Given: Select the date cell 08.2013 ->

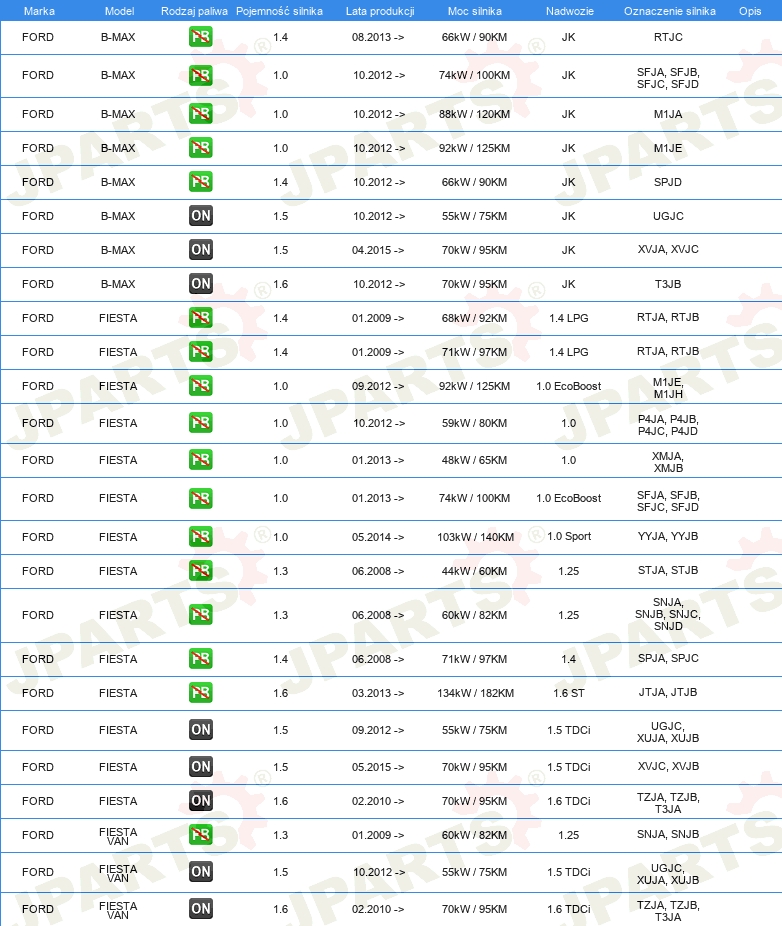Looking at the screenshot, I should pos(378,37).
